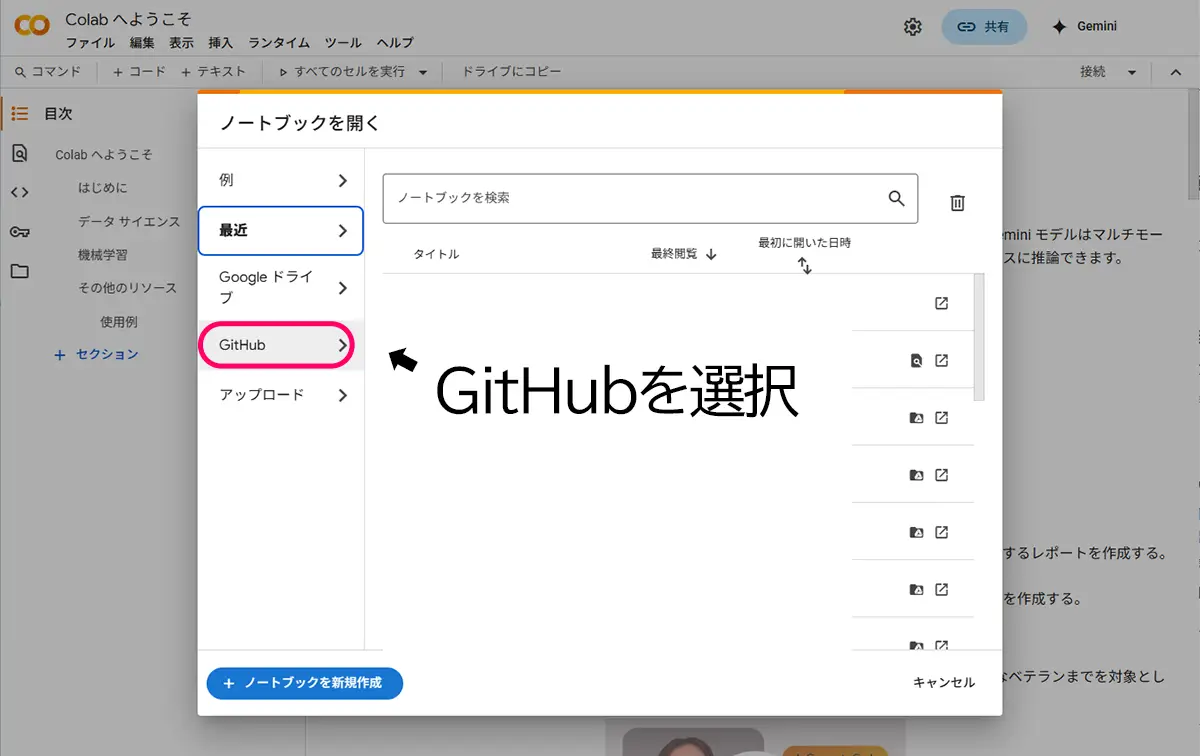Open settings via the gear icon

(912, 27)
